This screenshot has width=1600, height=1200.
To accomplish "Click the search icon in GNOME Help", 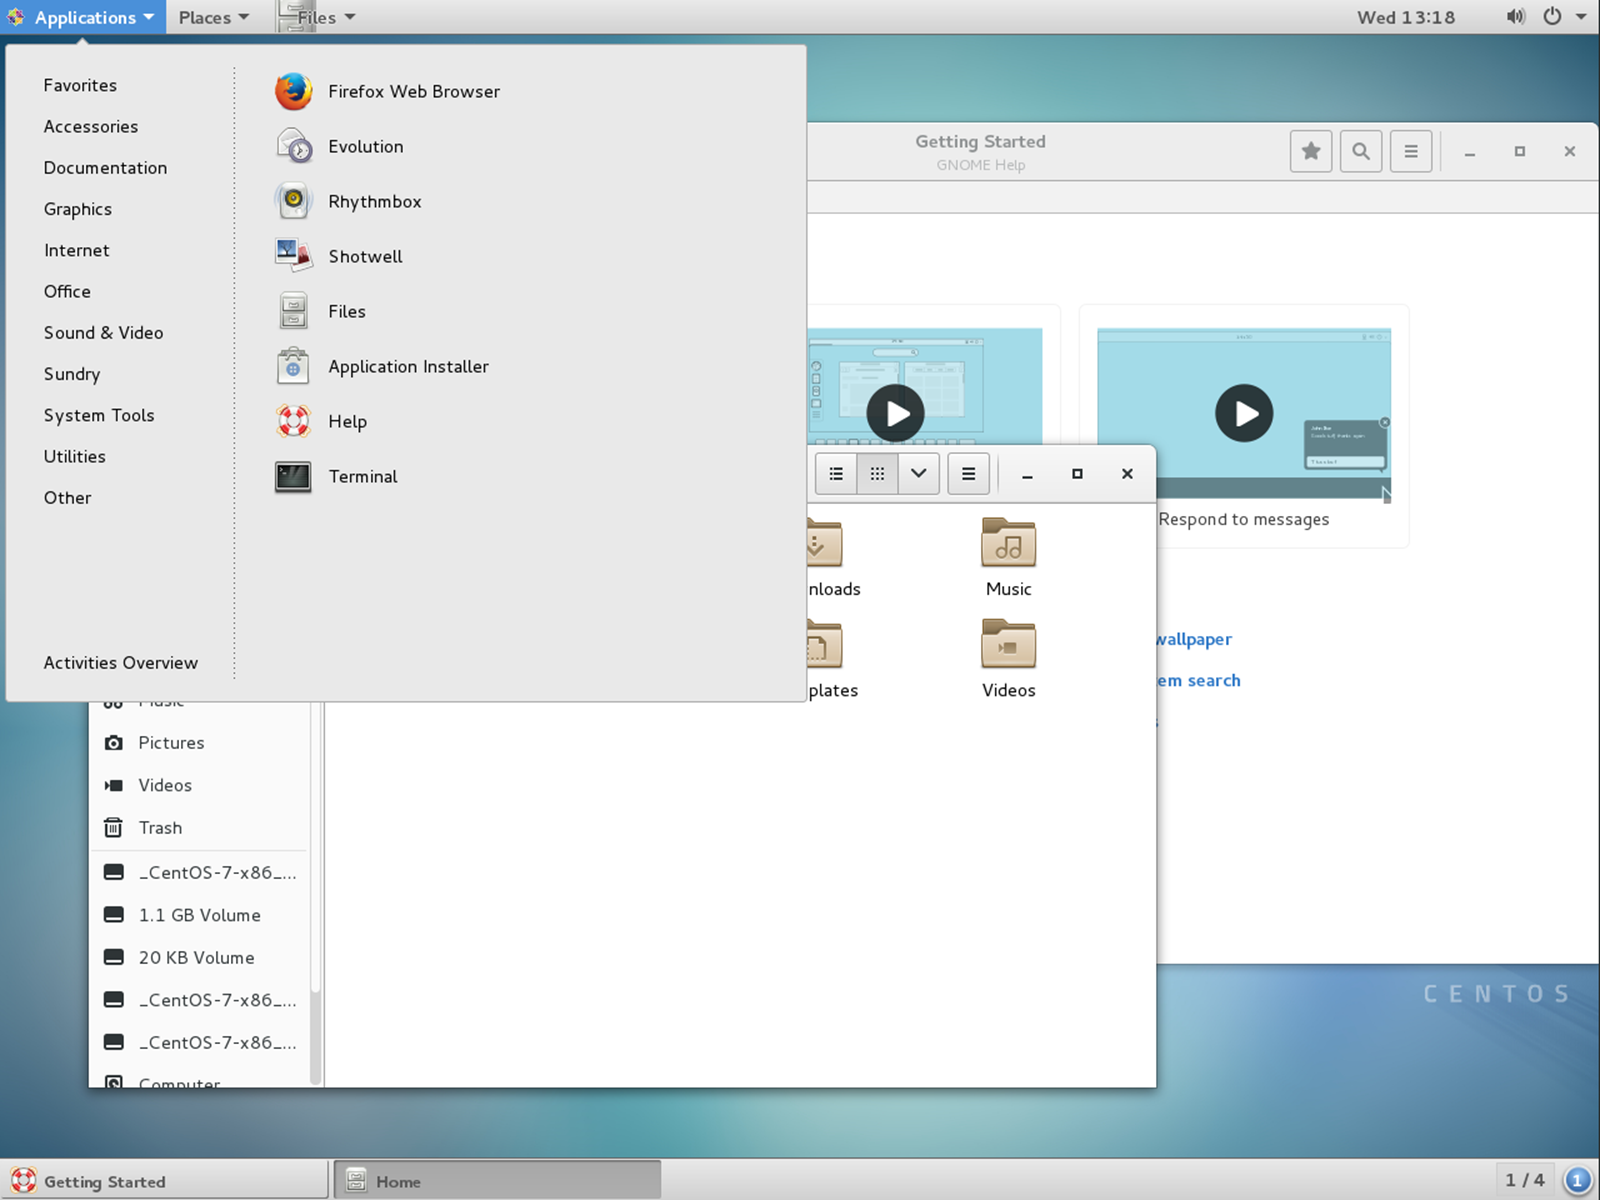I will 1361,151.
